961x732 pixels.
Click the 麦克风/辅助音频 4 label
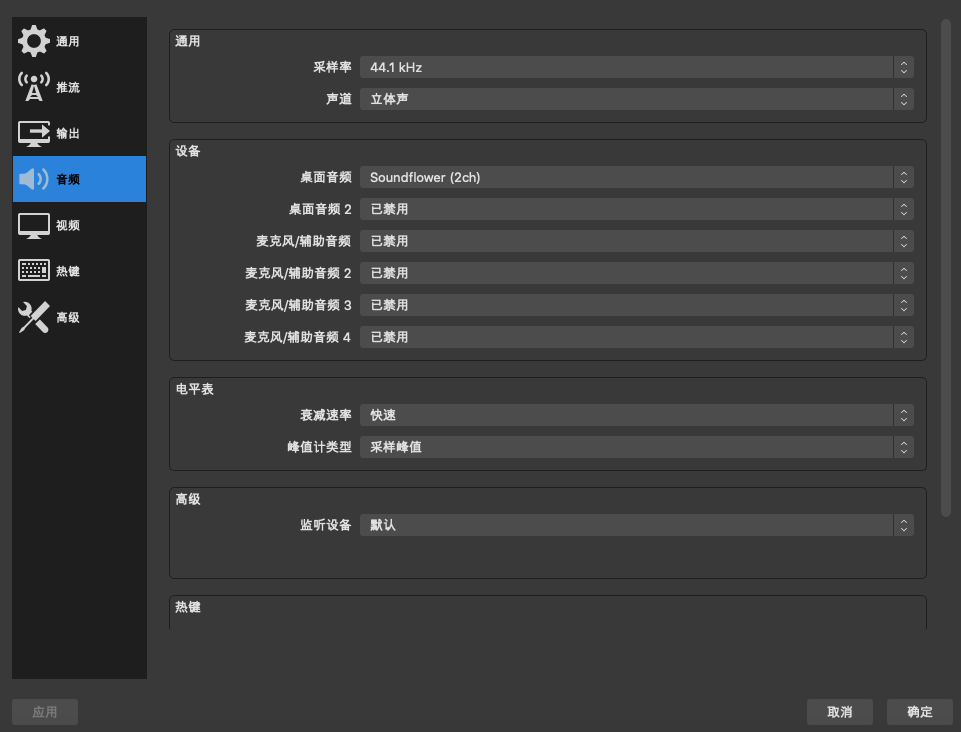(x=297, y=337)
